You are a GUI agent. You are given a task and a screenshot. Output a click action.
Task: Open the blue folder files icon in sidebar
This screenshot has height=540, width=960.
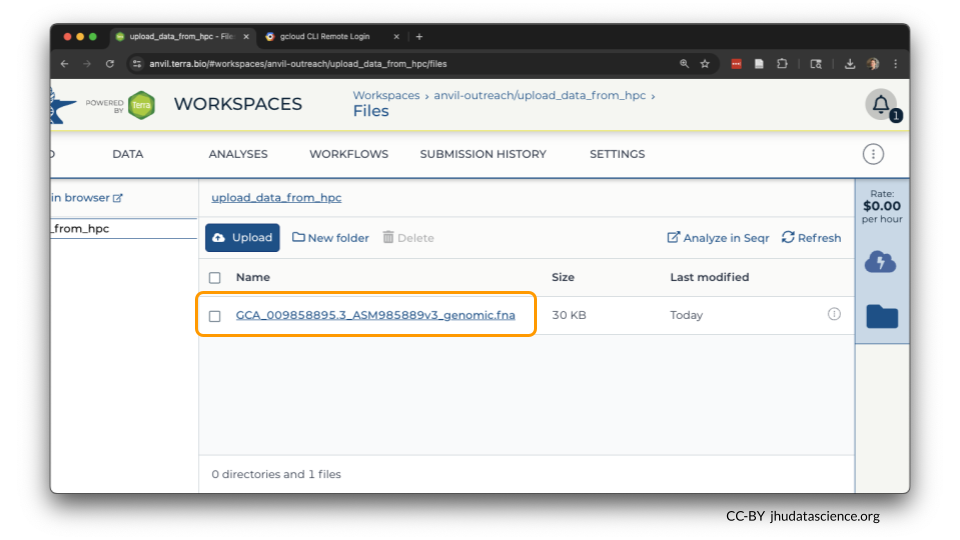click(x=882, y=316)
